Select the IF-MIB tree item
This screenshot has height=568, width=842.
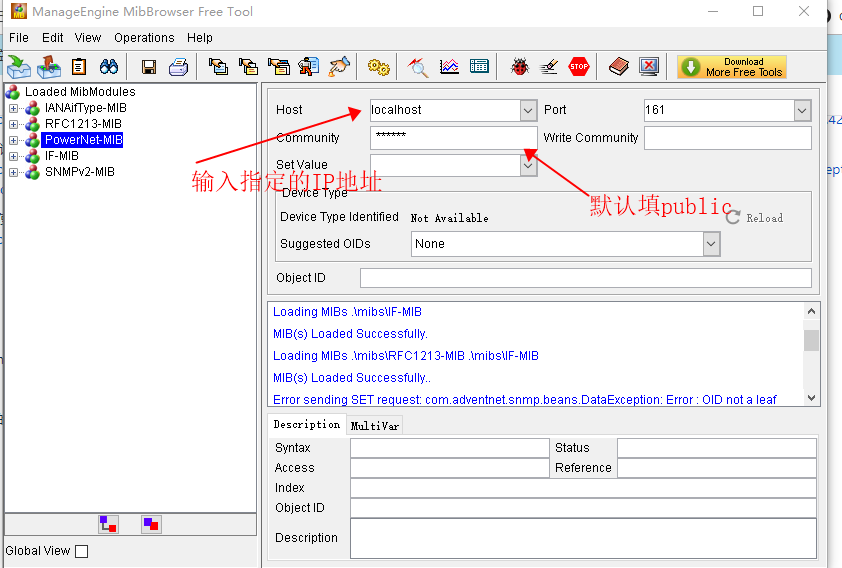[x=62, y=156]
